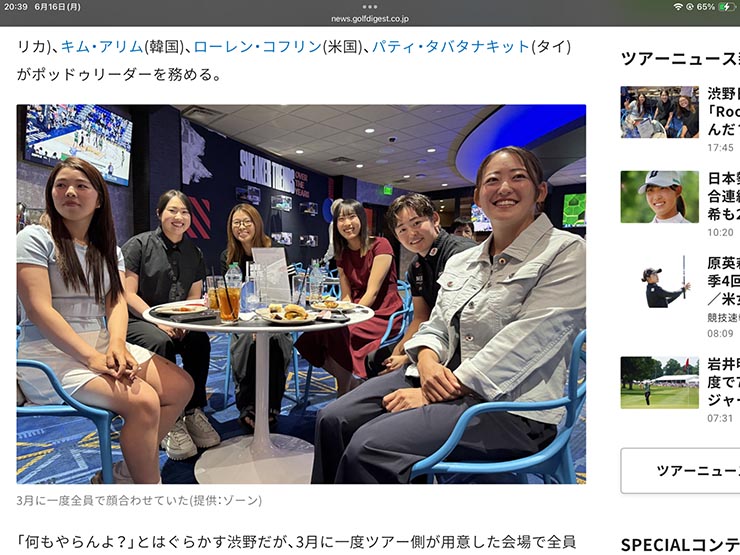Open the golf course green thumbnail
Image resolution: width=740 pixels, height=555 pixels.
tap(659, 382)
